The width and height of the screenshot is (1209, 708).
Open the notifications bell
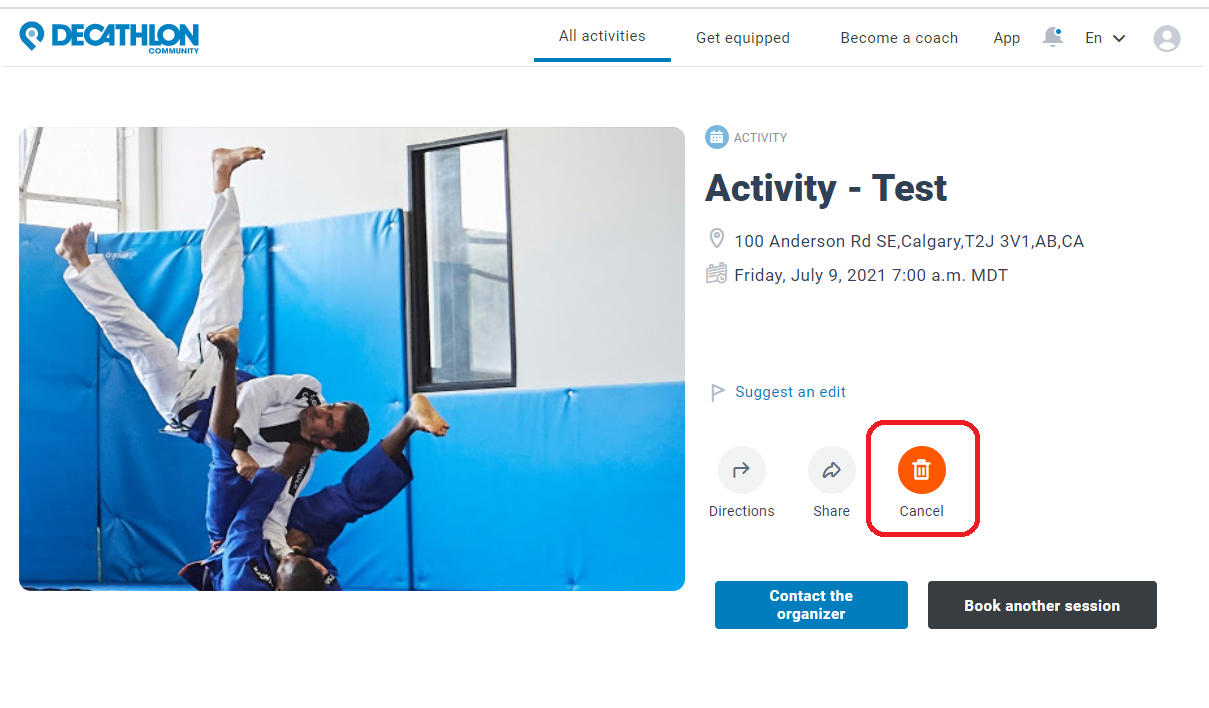1052,37
